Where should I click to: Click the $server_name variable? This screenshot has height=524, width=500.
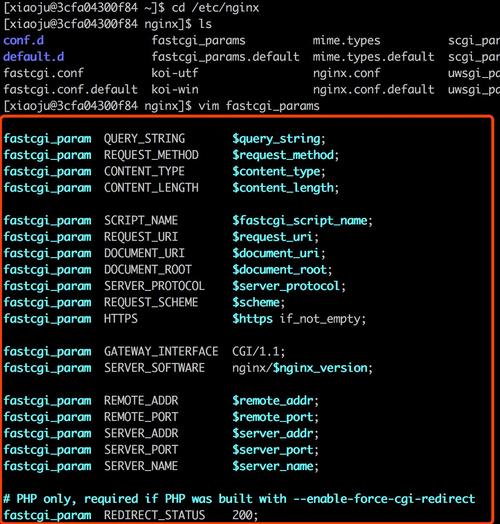coord(273,466)
